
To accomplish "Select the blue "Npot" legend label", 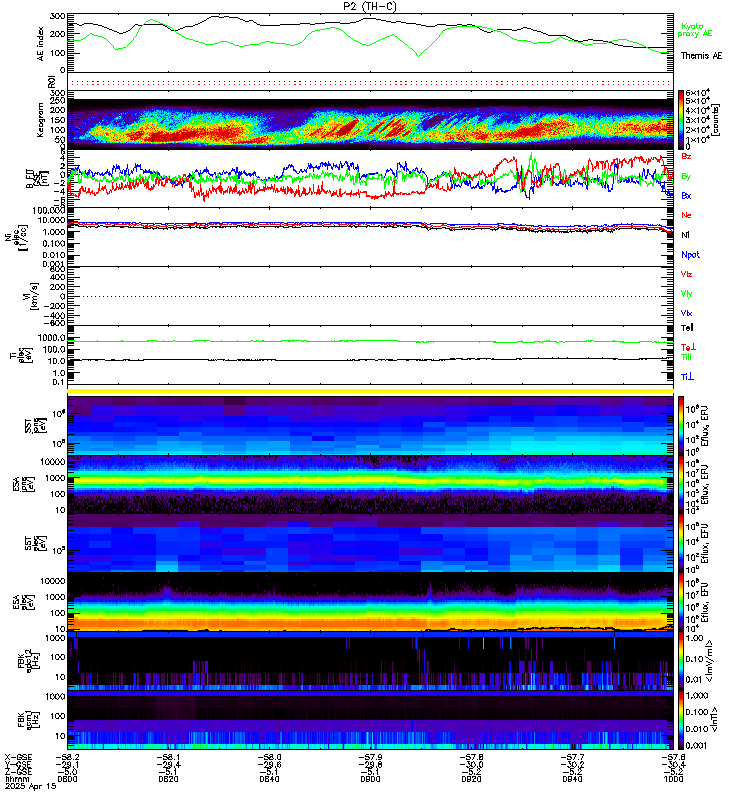I will pos(690,255).
